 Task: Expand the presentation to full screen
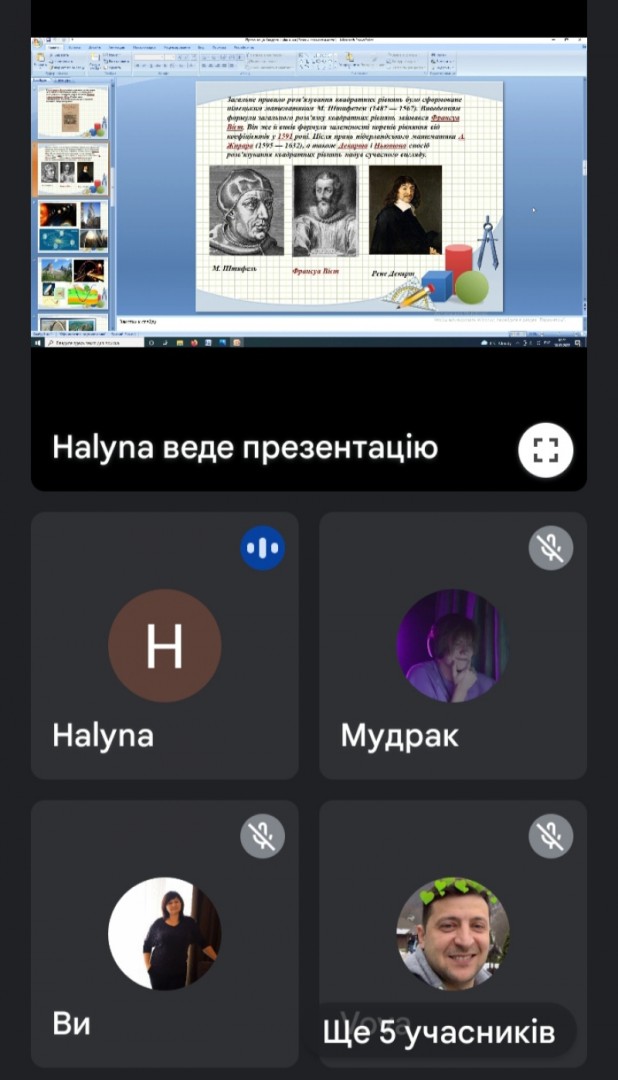[x=545, y=450]
